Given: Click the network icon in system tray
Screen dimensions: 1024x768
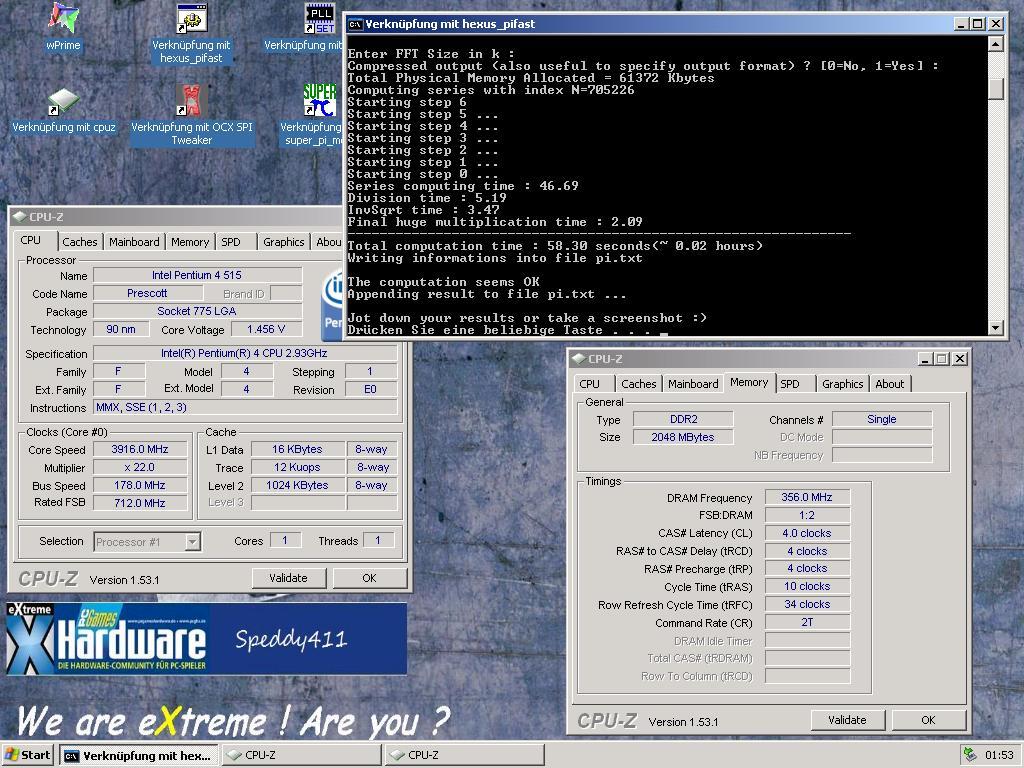Looking at the screenshot, I should [970, 755].
